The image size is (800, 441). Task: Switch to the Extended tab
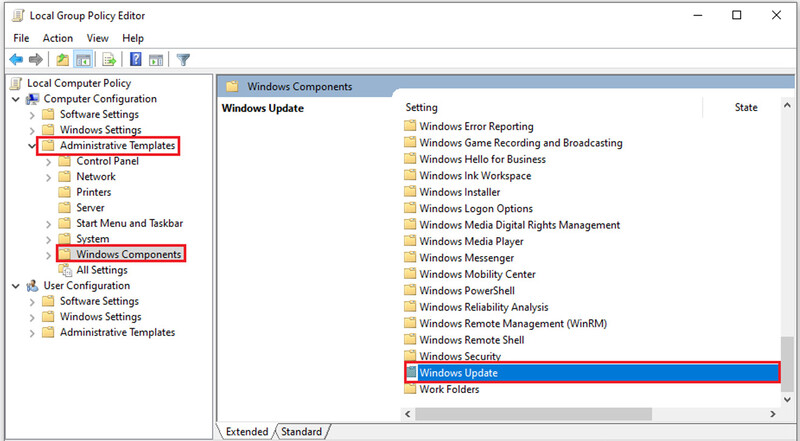pyautogui.click(x=247, y=431)
